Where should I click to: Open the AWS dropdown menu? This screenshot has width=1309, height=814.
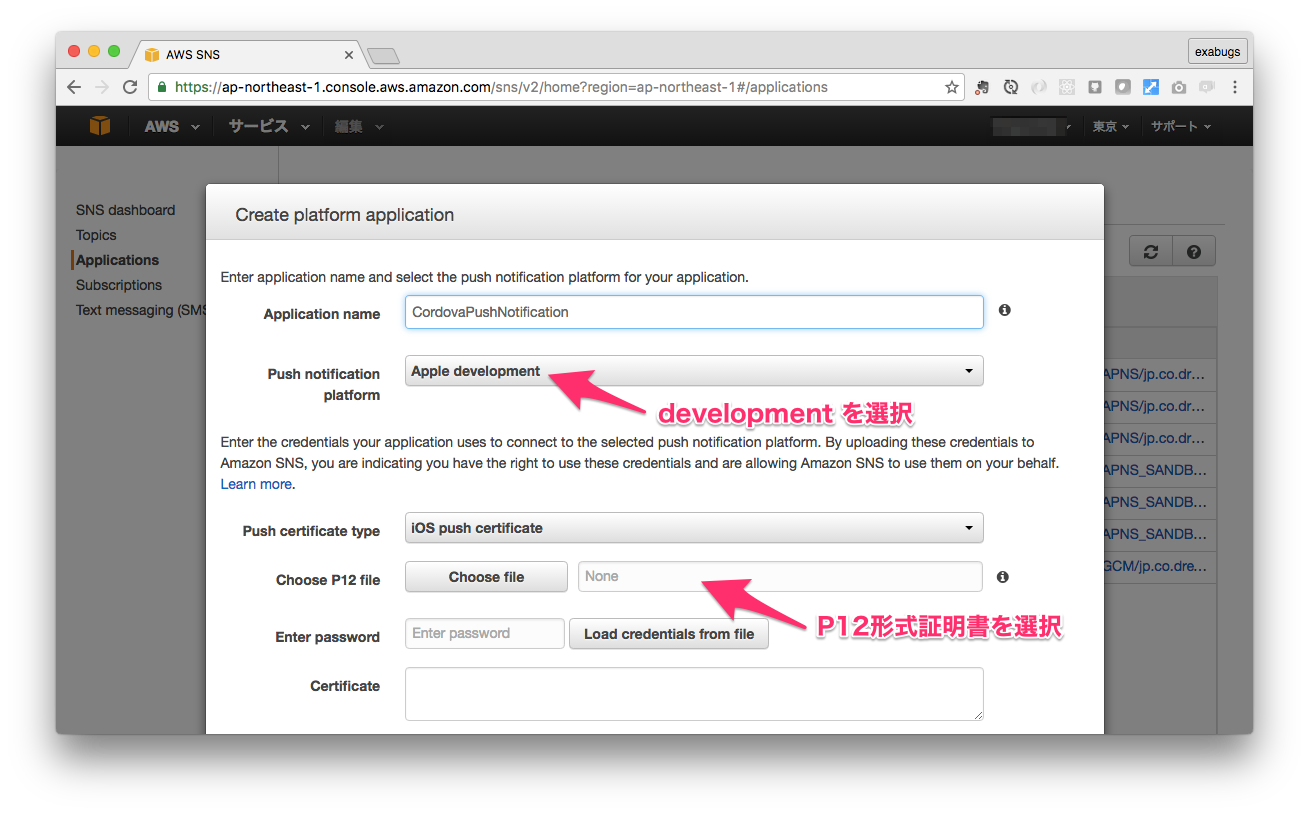point(172,127)
